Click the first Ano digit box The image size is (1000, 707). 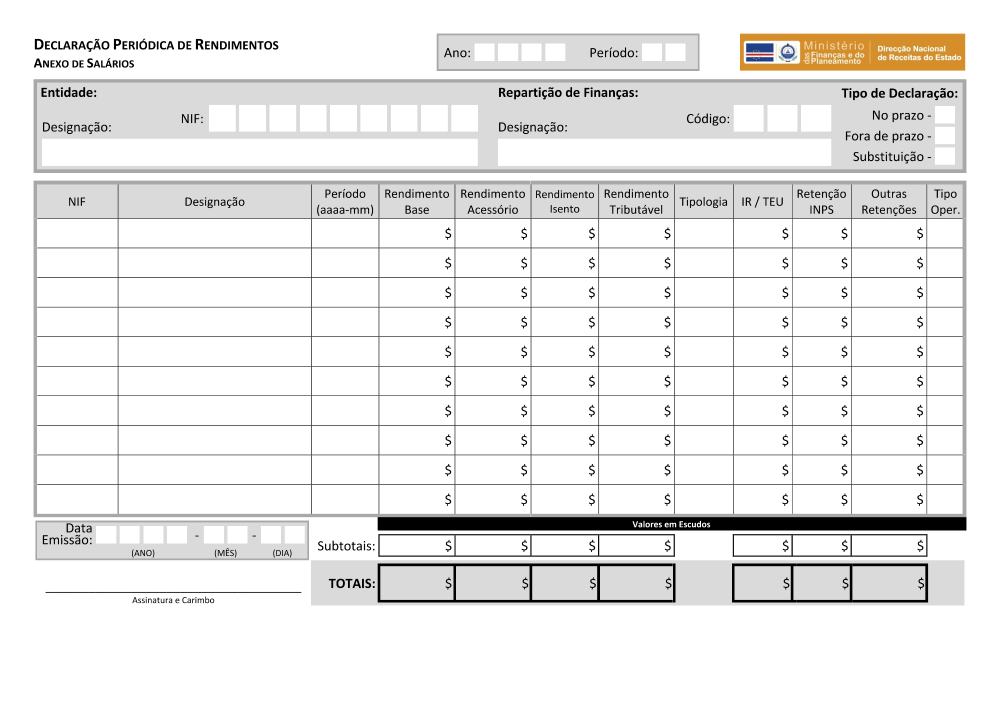tap(485, 52)
